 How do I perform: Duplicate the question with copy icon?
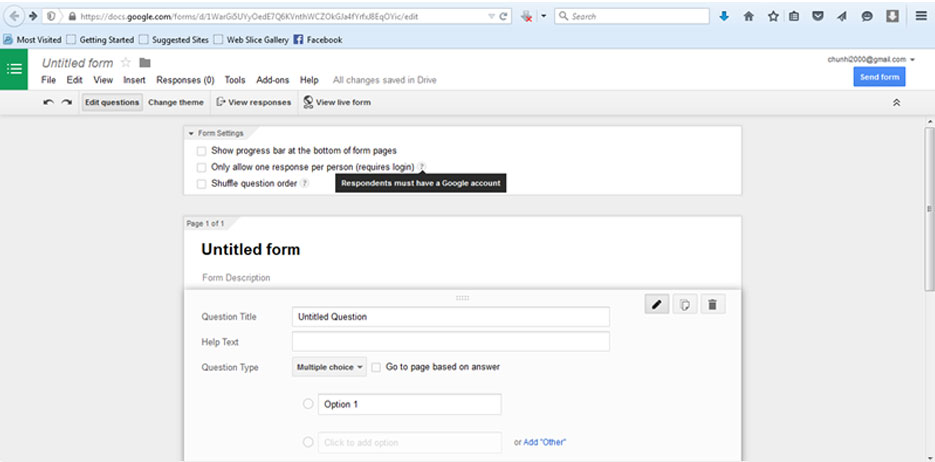pos(685,305)
